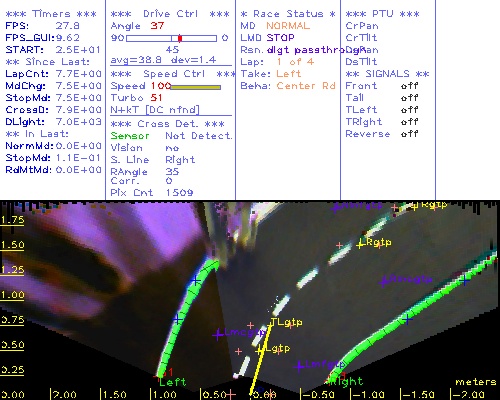The image size is (500, 400).
Task: Select the Lmcgtp purple cross marker
Action: click(x=218, y=334)
